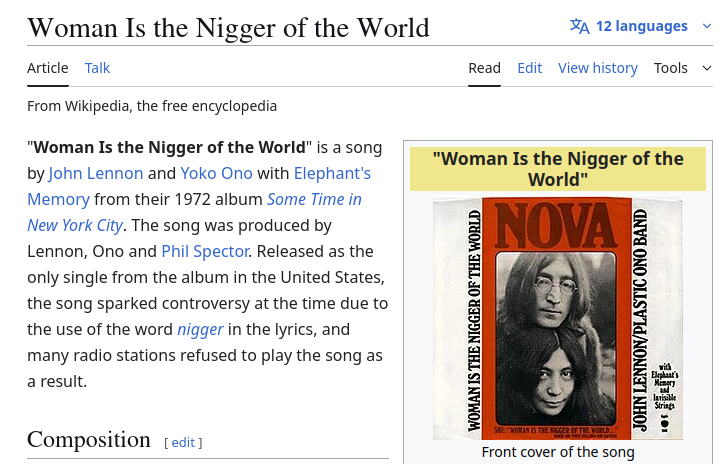Click the edit link beside Composition
This screenshot has width=720, height=464.
coord(183,442)
